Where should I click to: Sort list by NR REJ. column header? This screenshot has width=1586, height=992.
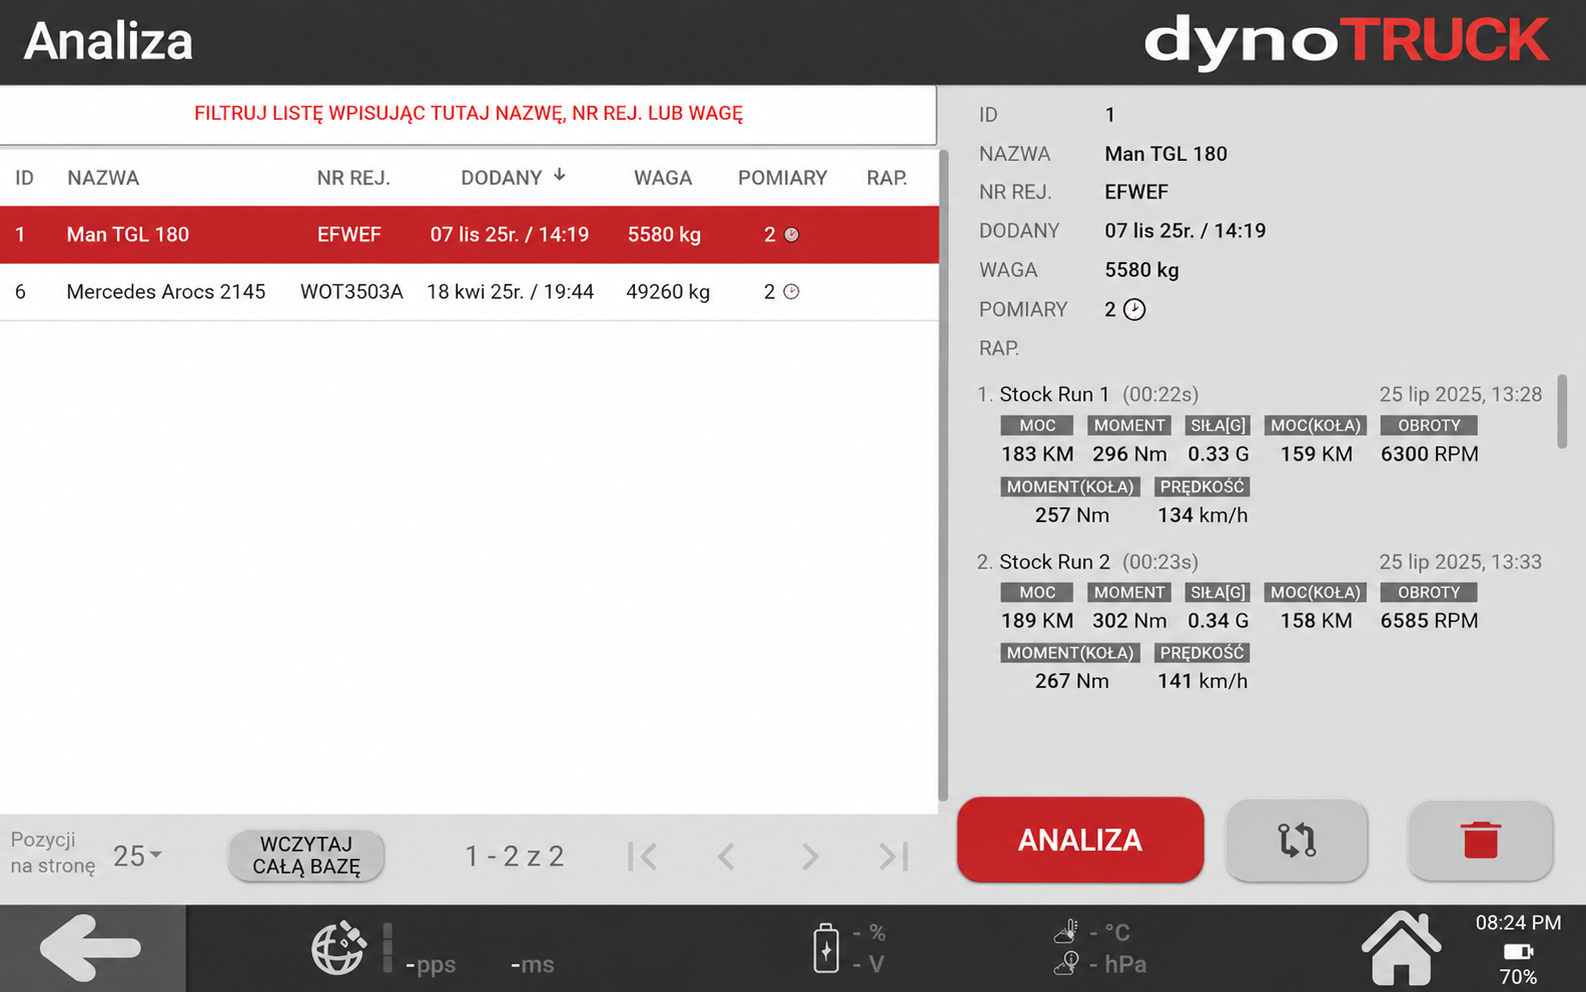point(353,178)
